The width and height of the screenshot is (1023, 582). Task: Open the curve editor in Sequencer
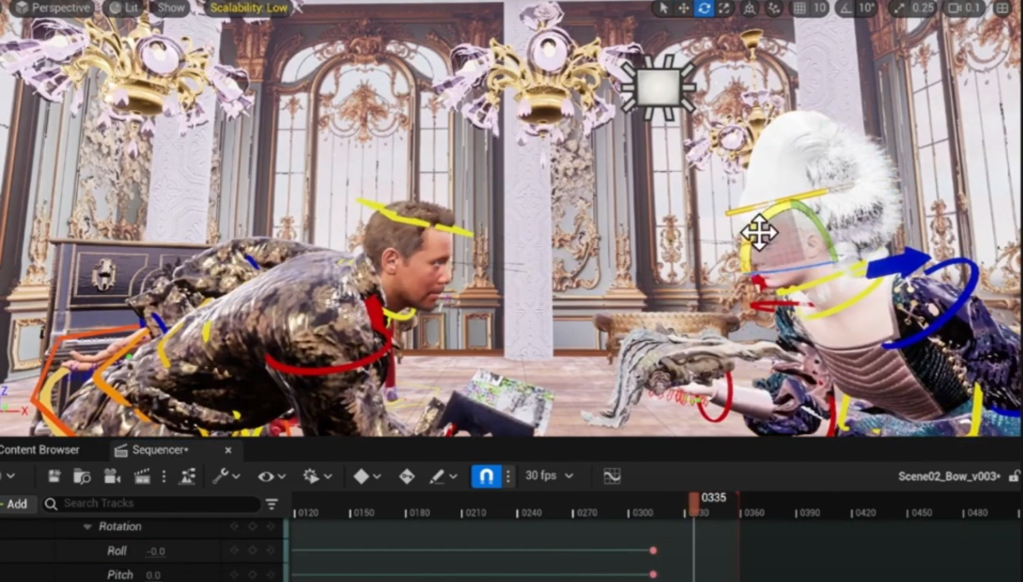(x=612, y=477)
